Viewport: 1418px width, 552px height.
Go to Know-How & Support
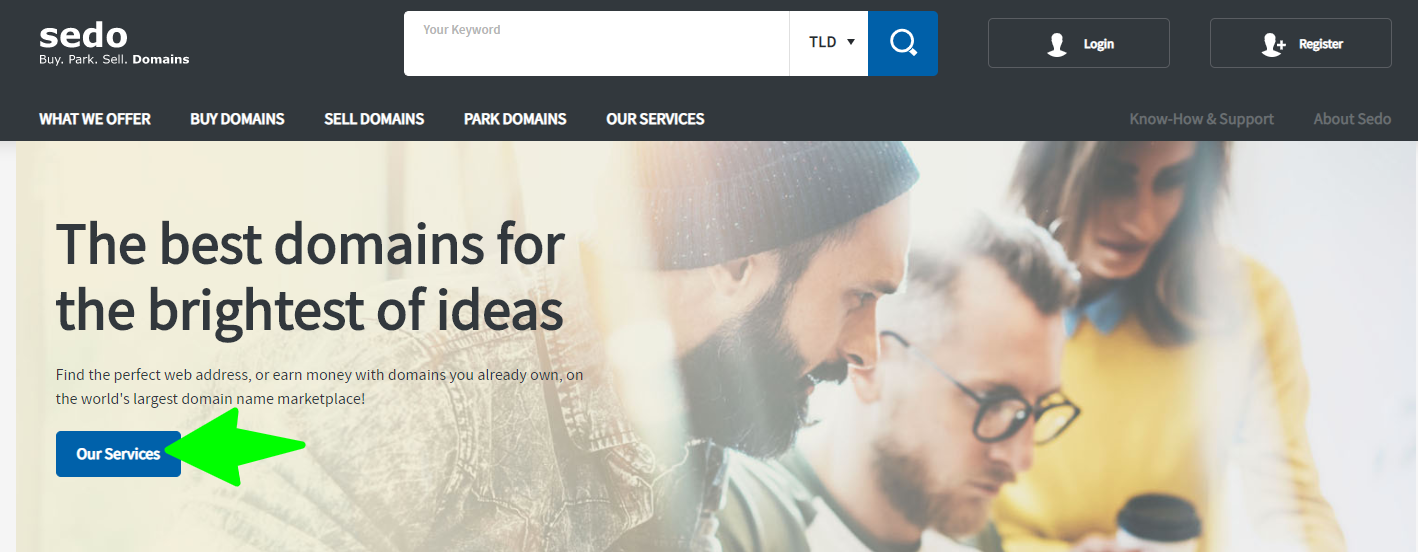[1201, 119]
